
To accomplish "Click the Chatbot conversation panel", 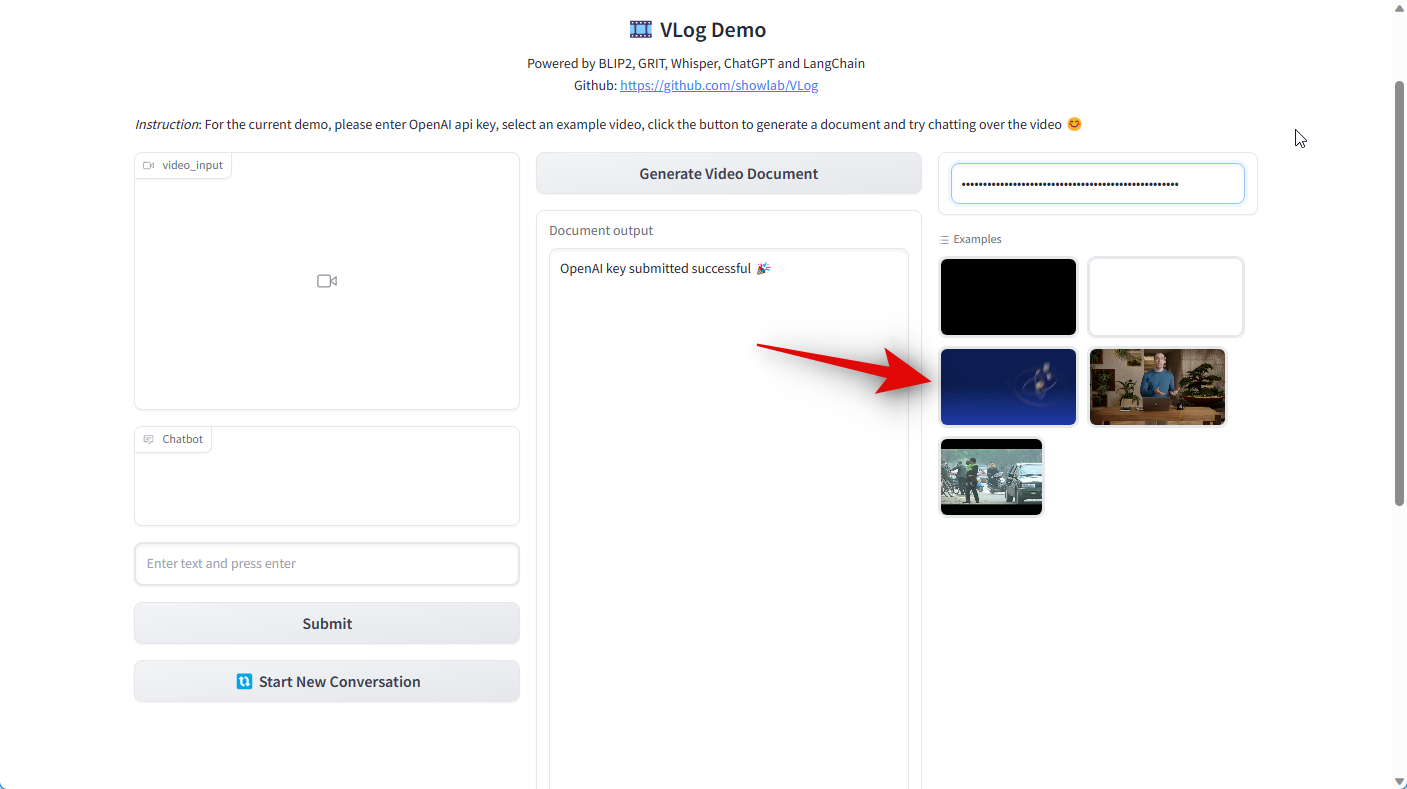I will pyautogui.click(x=327, y=476).
